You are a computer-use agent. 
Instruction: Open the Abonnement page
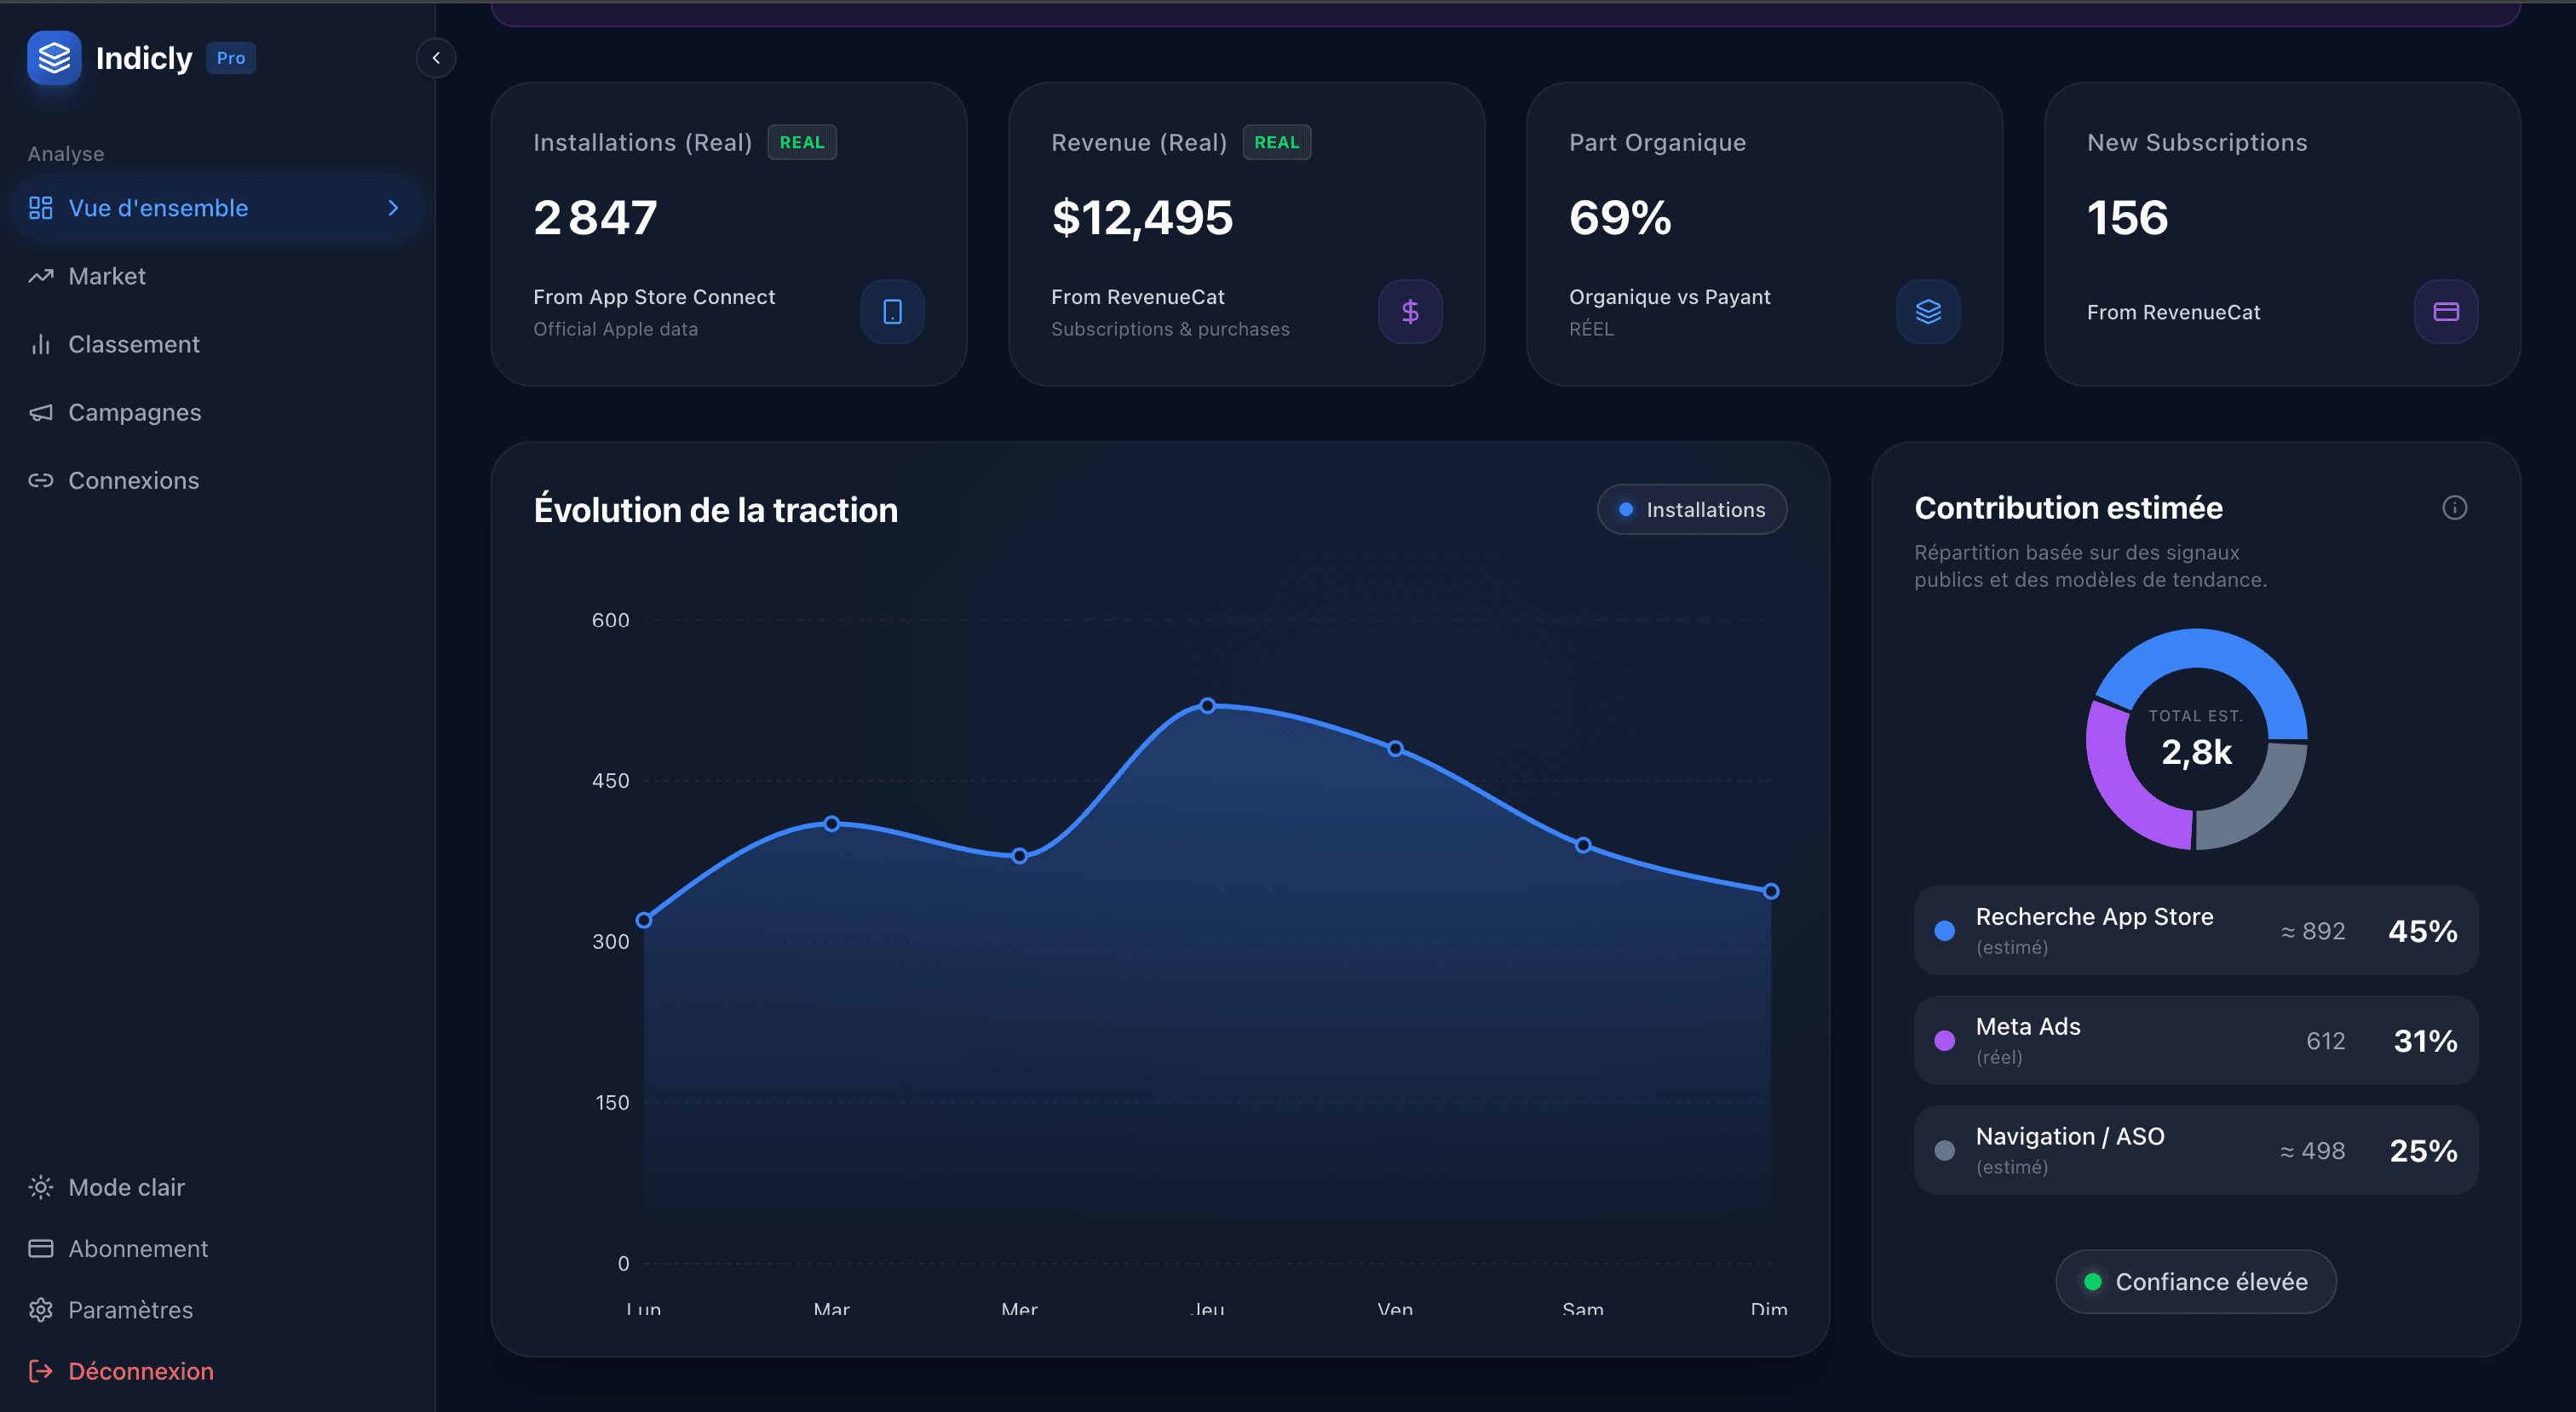[x=138, y=1248]
